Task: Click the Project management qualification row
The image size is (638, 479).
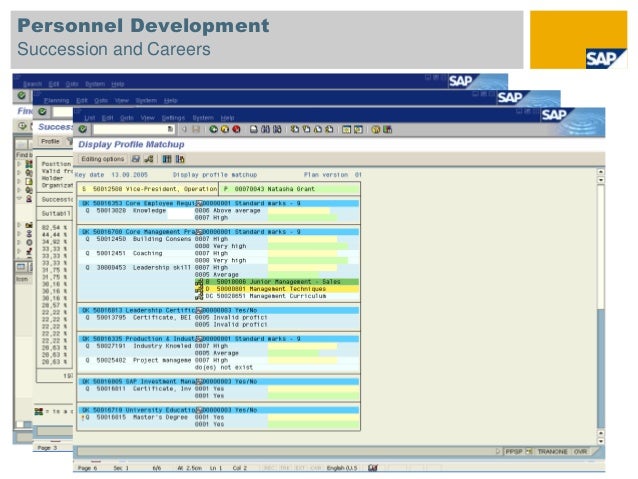Action: 218,360
